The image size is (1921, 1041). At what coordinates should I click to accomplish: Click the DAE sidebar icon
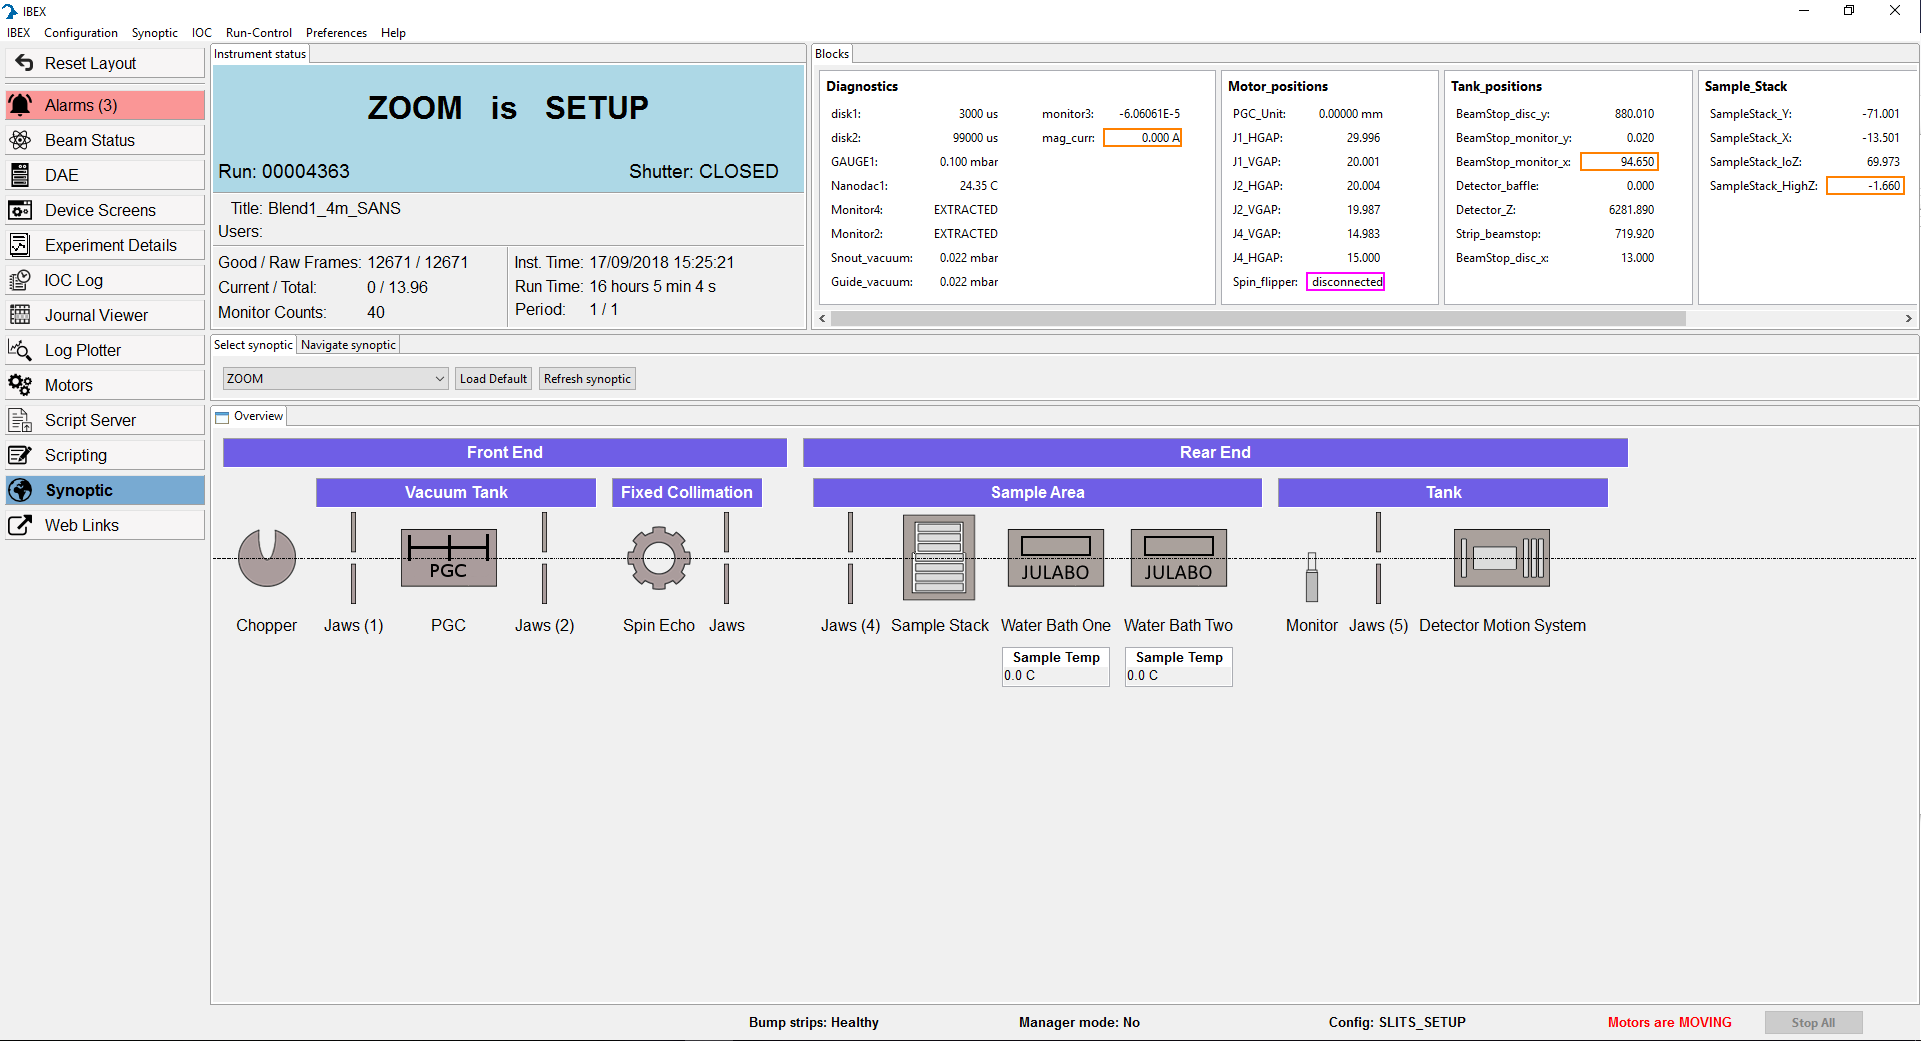coord(20,175)
